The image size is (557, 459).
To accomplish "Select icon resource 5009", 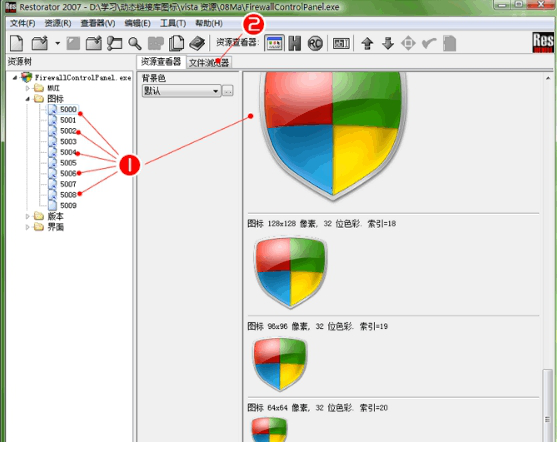I will coord(68,205).
